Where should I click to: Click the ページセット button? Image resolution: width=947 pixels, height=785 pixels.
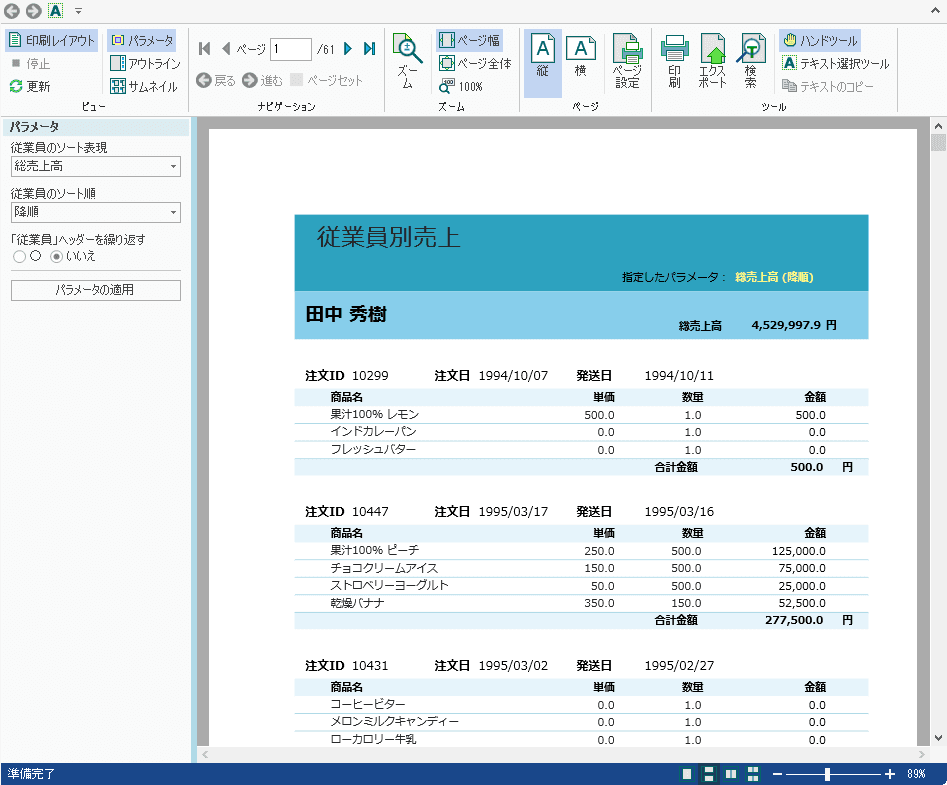326,80
